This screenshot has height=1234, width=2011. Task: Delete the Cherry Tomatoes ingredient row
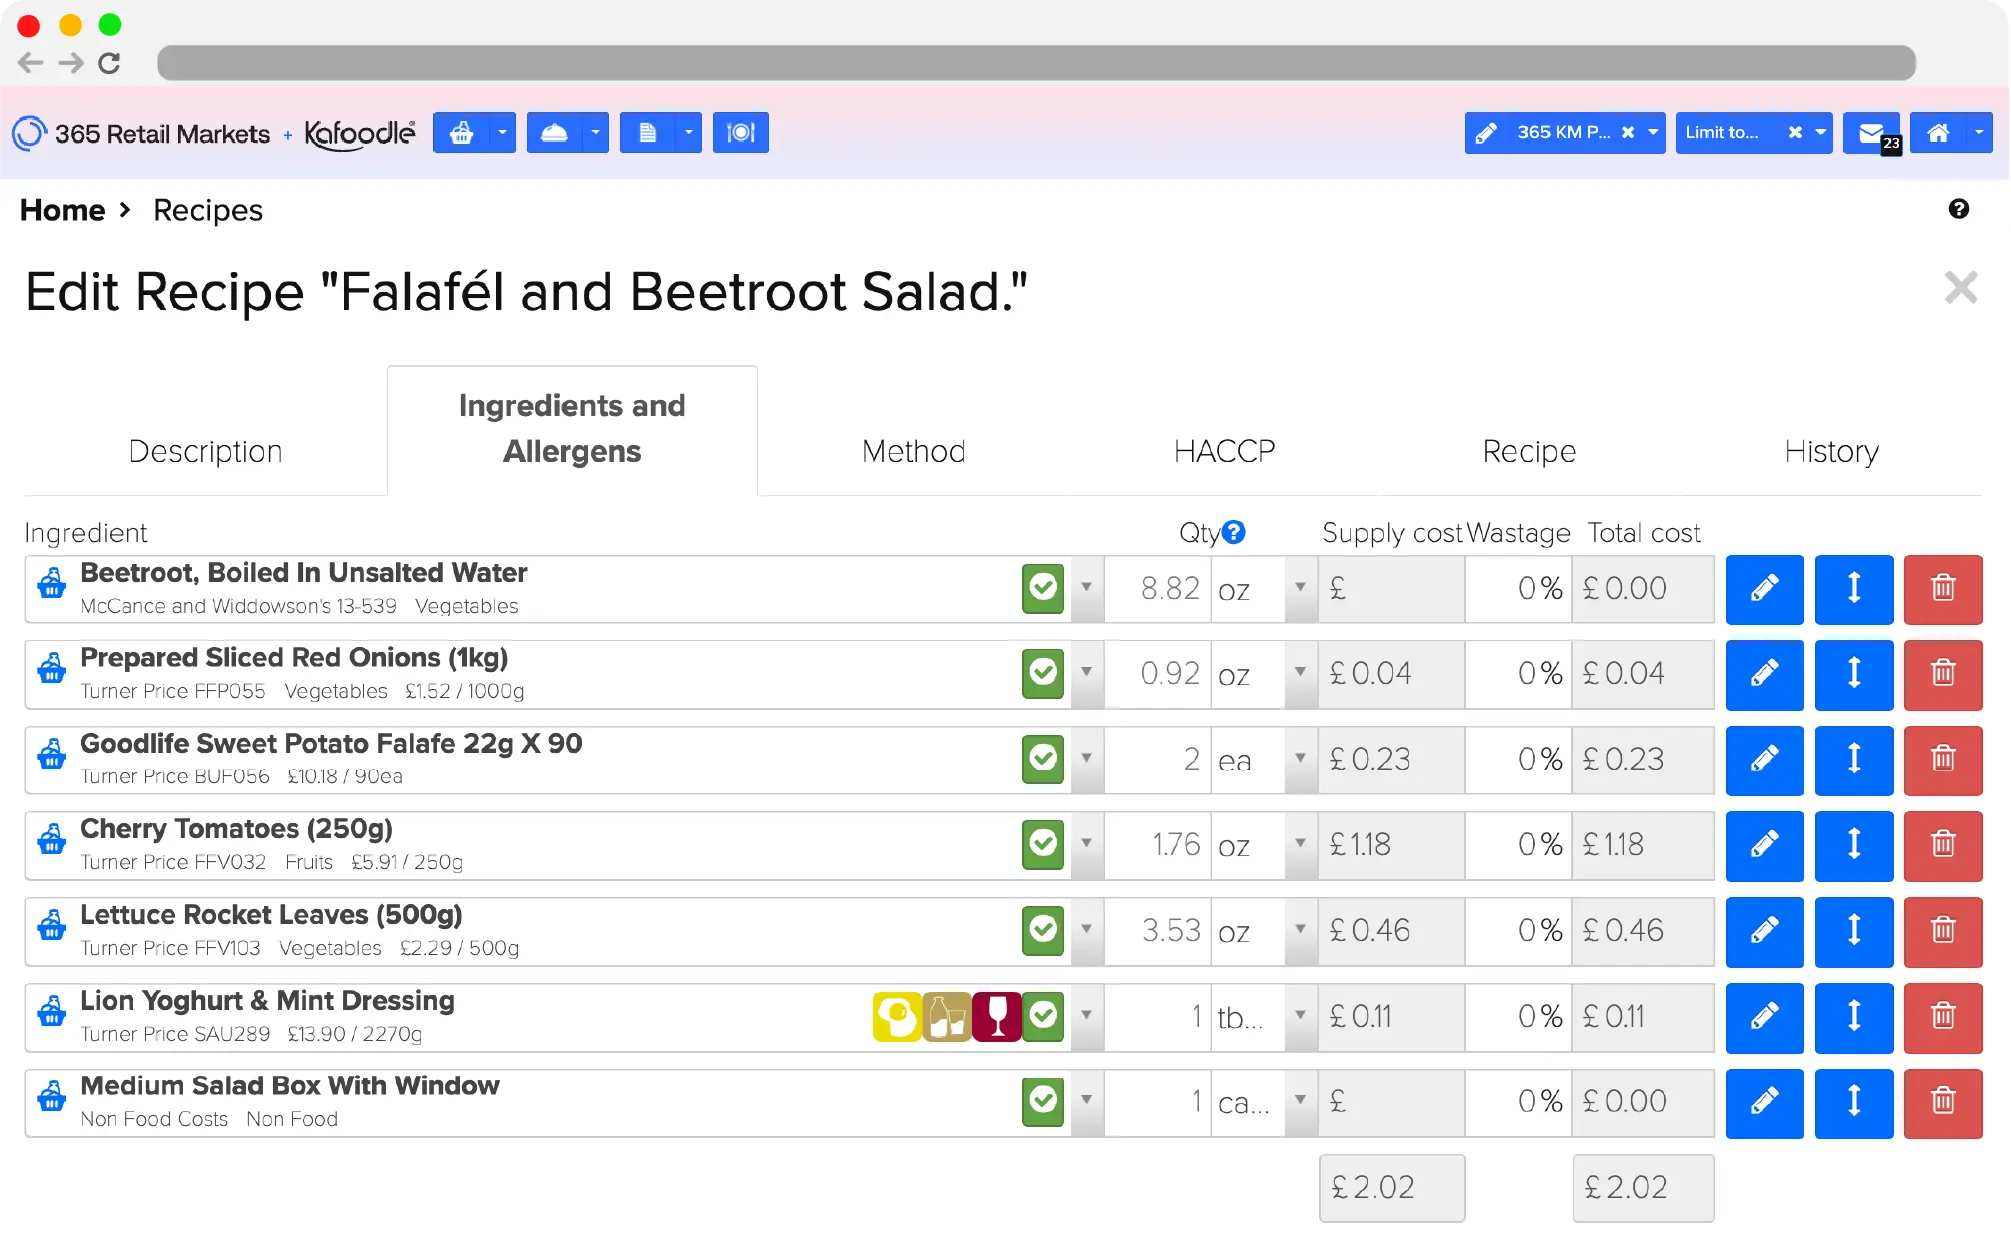[1942, 845]
